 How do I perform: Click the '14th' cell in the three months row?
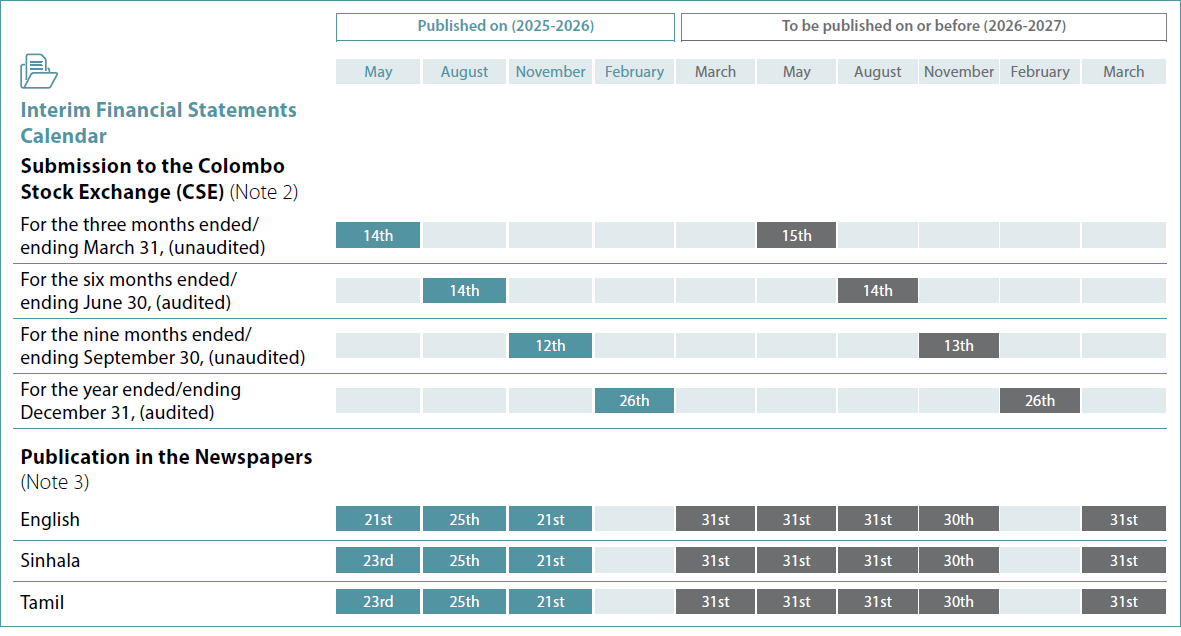378,235
